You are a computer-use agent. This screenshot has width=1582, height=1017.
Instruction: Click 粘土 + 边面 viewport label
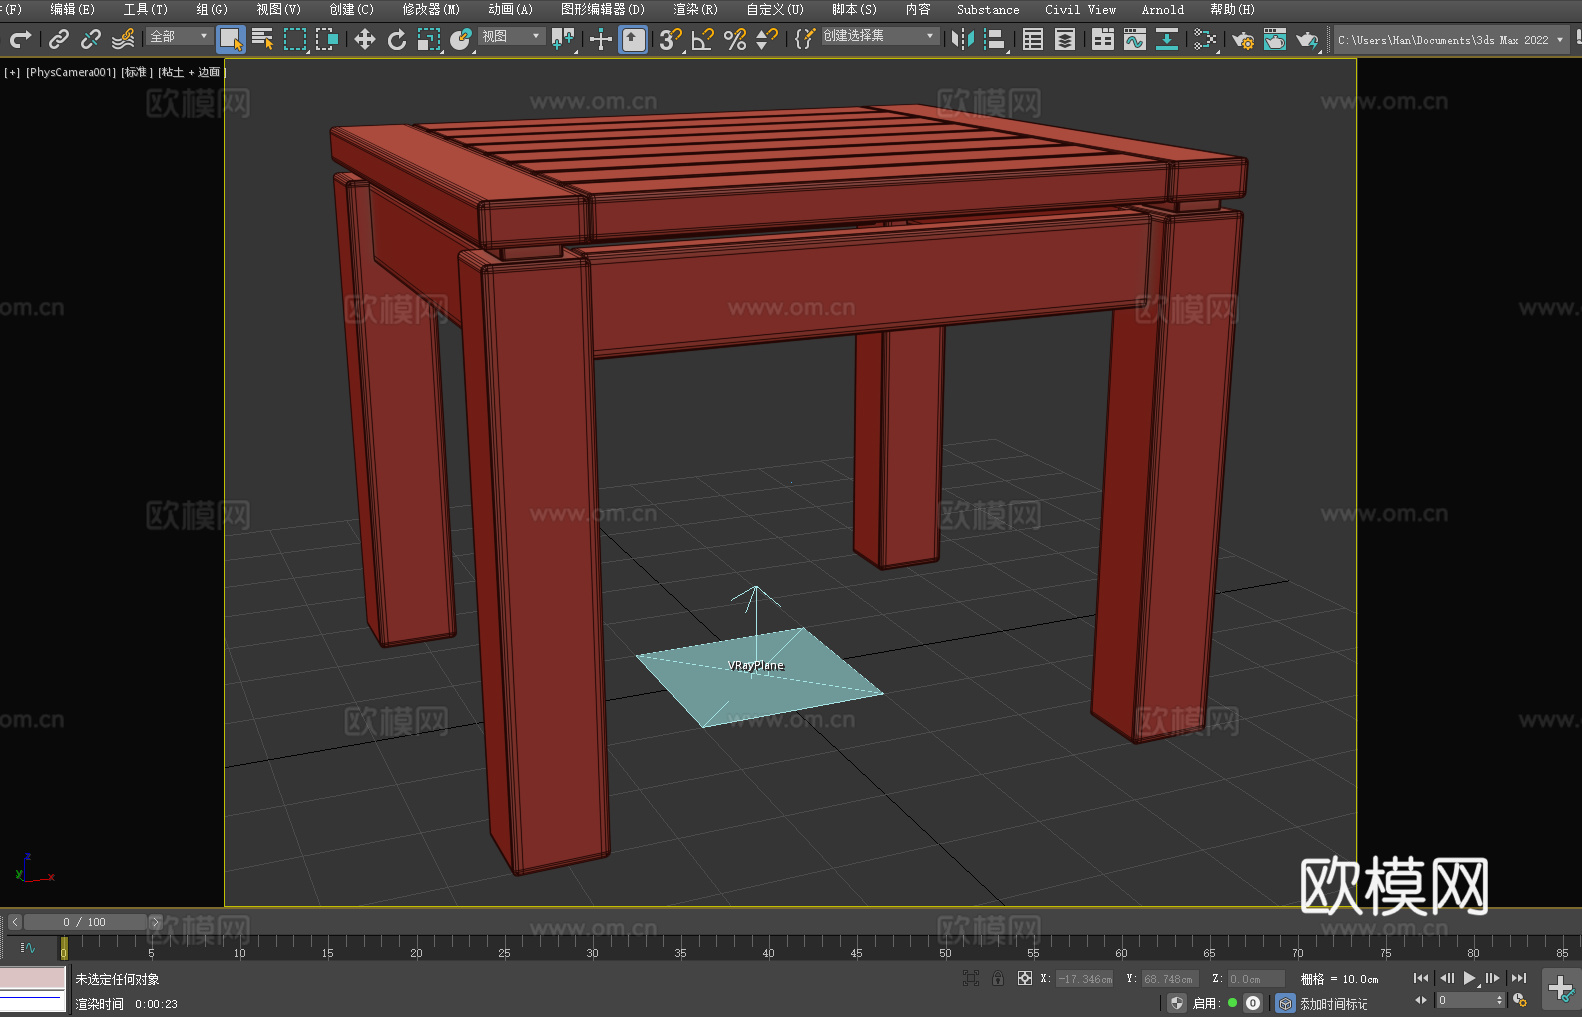191,72
